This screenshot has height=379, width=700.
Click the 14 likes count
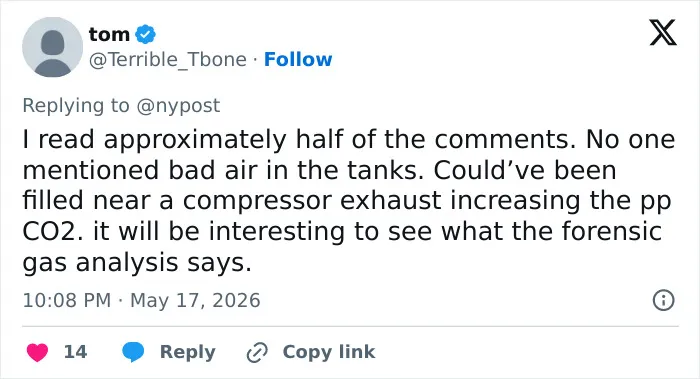click(75, 352)
